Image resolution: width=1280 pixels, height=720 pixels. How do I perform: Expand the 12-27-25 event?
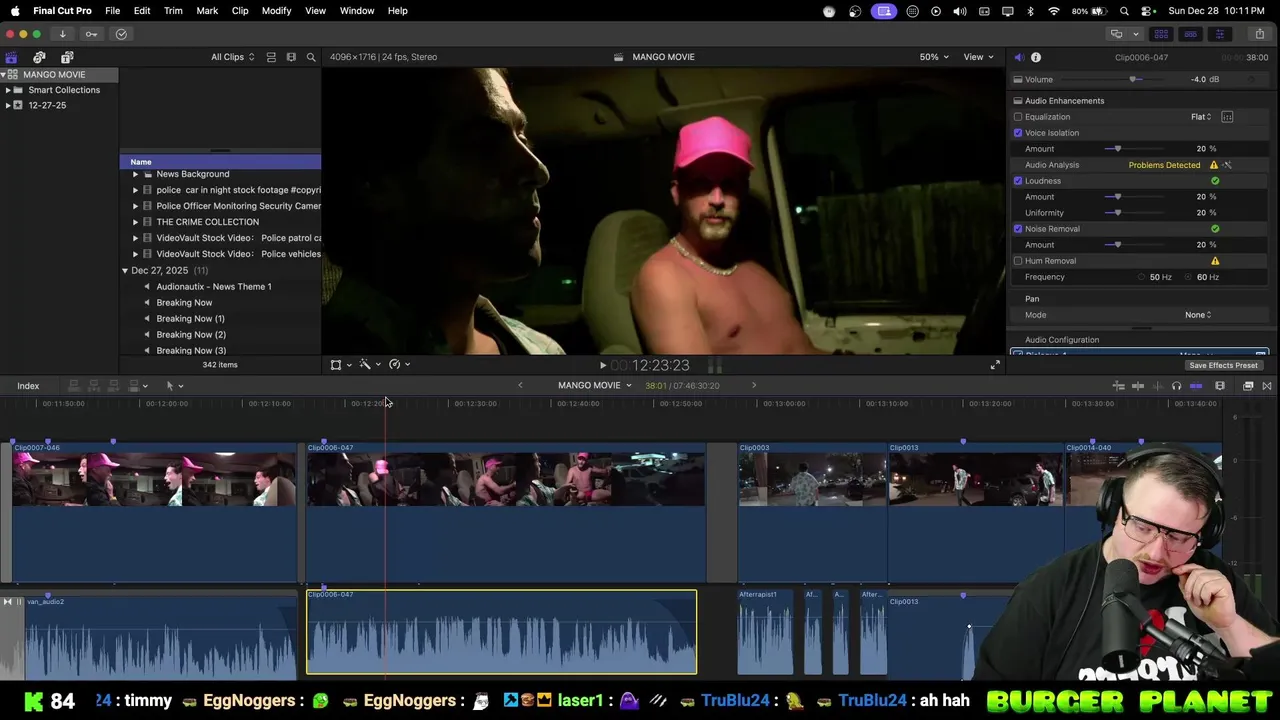[8, 105]
